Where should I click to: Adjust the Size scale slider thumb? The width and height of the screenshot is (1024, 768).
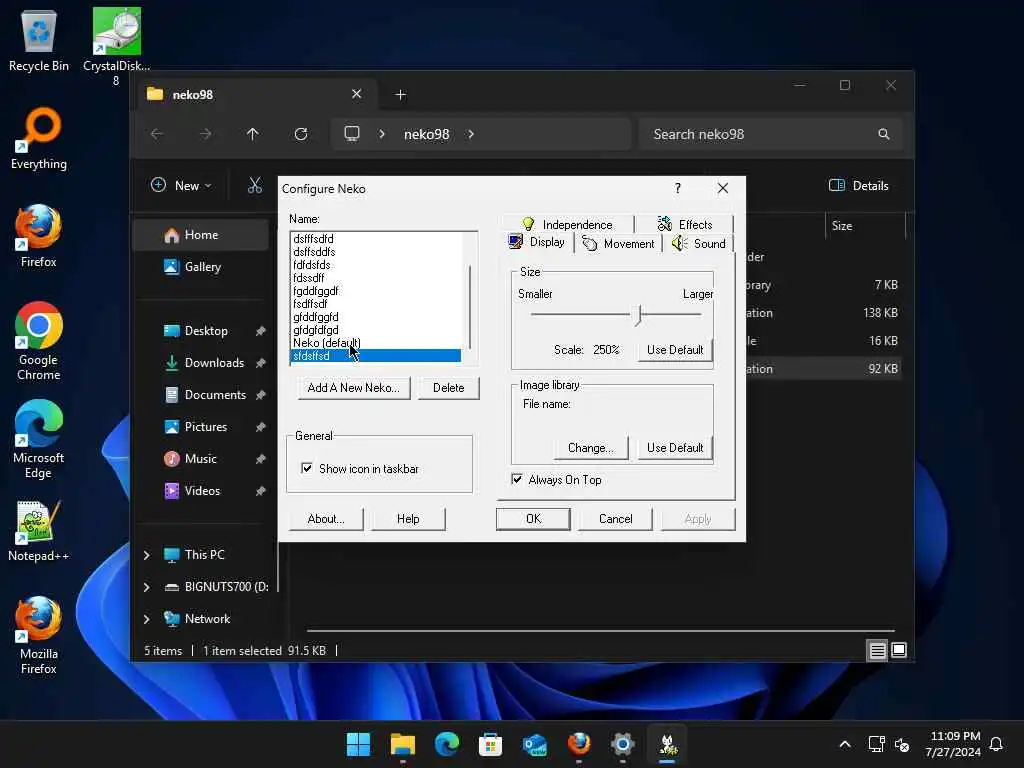tap(639, 315)
